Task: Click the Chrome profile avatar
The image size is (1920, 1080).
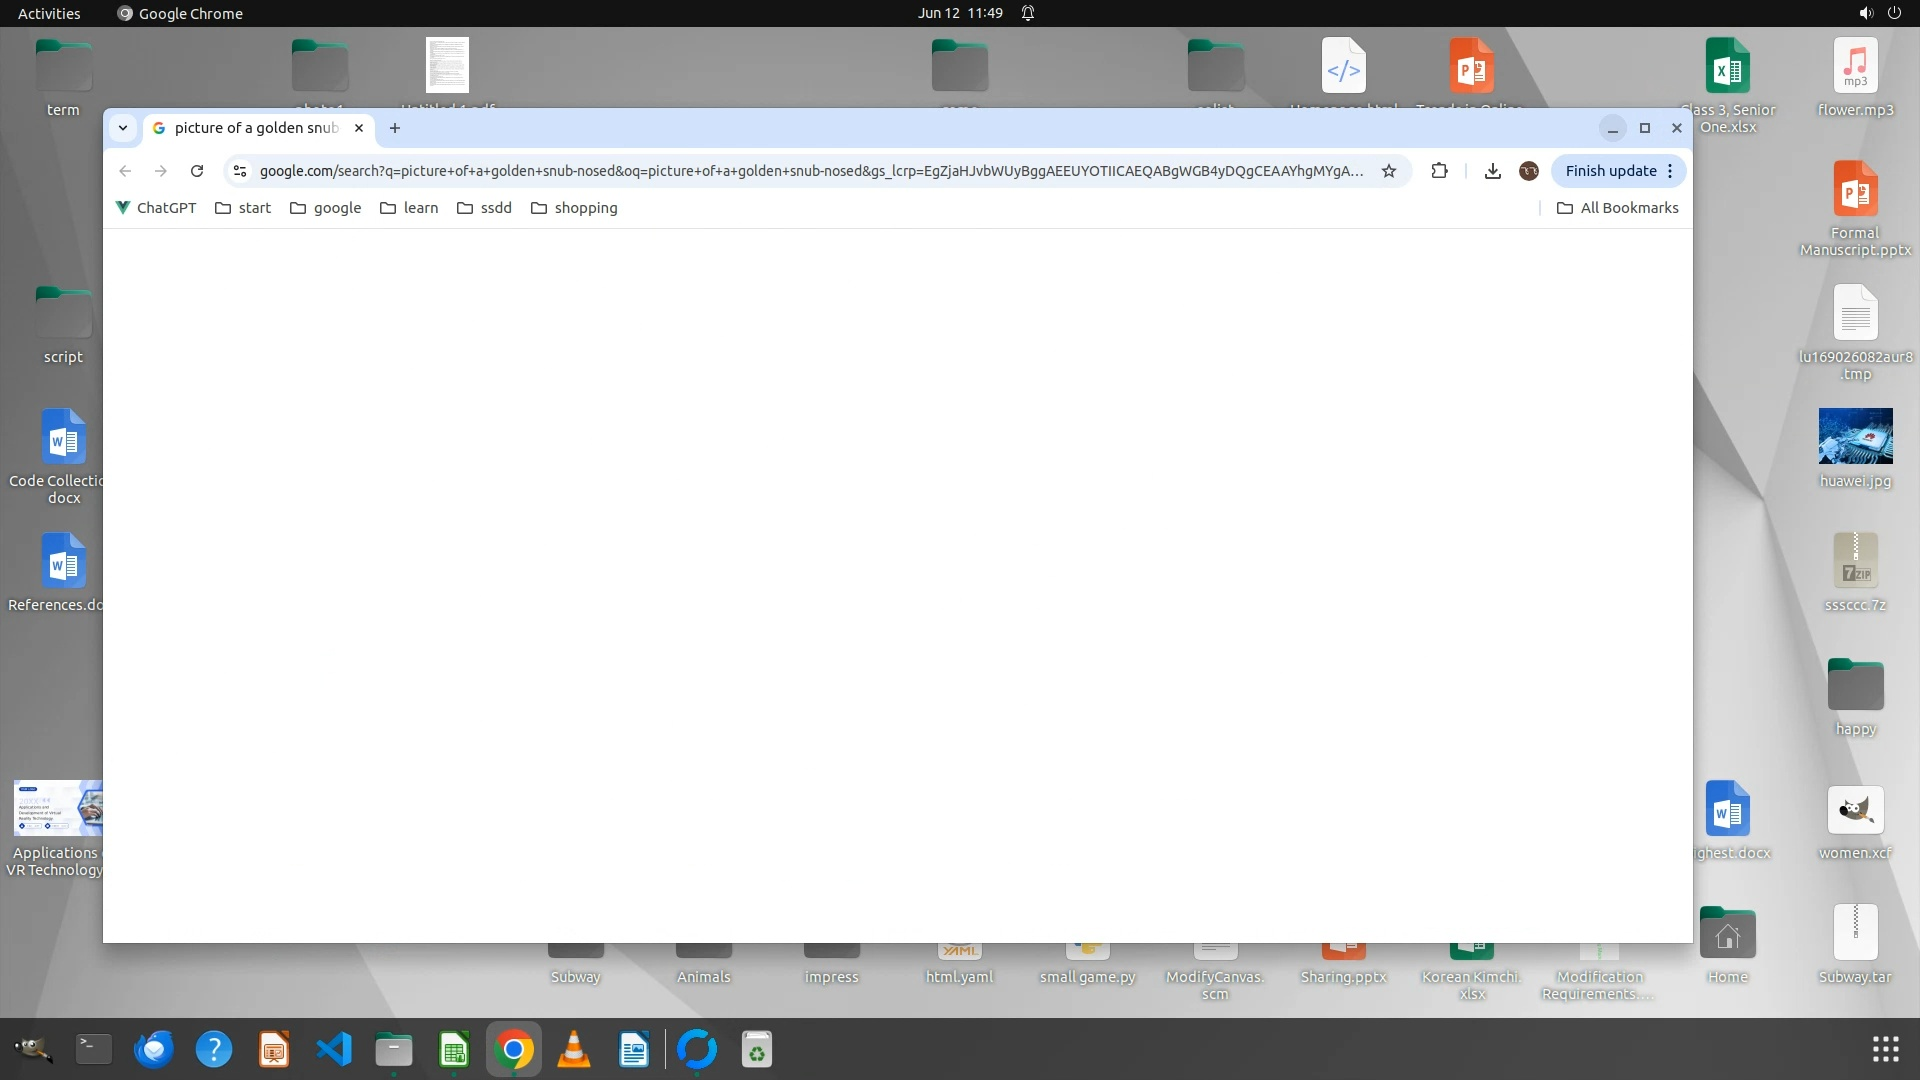Action: tap(1528, 171)
